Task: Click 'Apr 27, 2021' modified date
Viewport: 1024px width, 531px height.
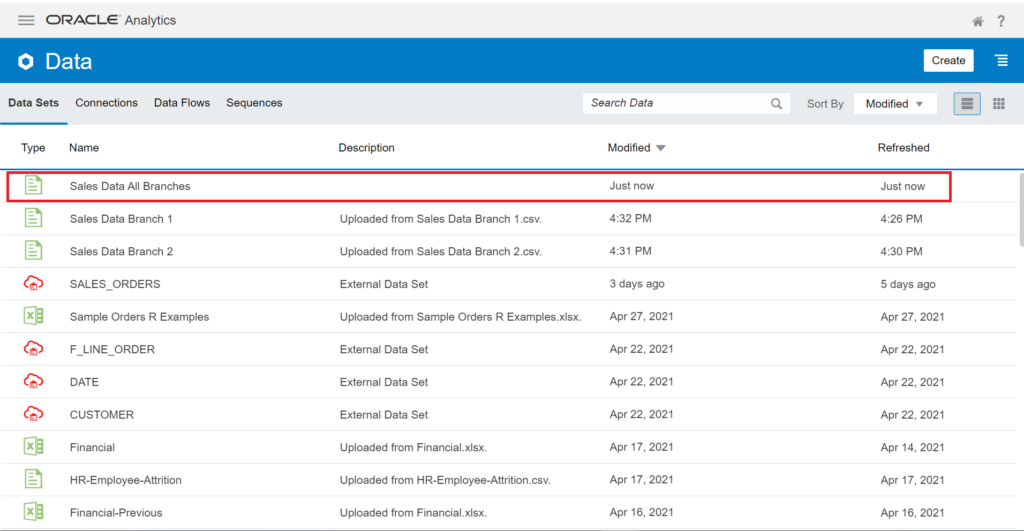Action: (x=641, y=316)
